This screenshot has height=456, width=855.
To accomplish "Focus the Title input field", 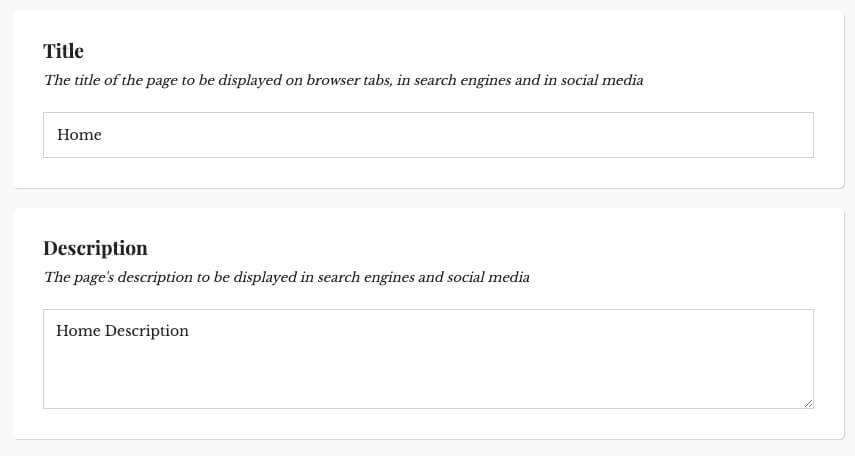I will 428,135.
